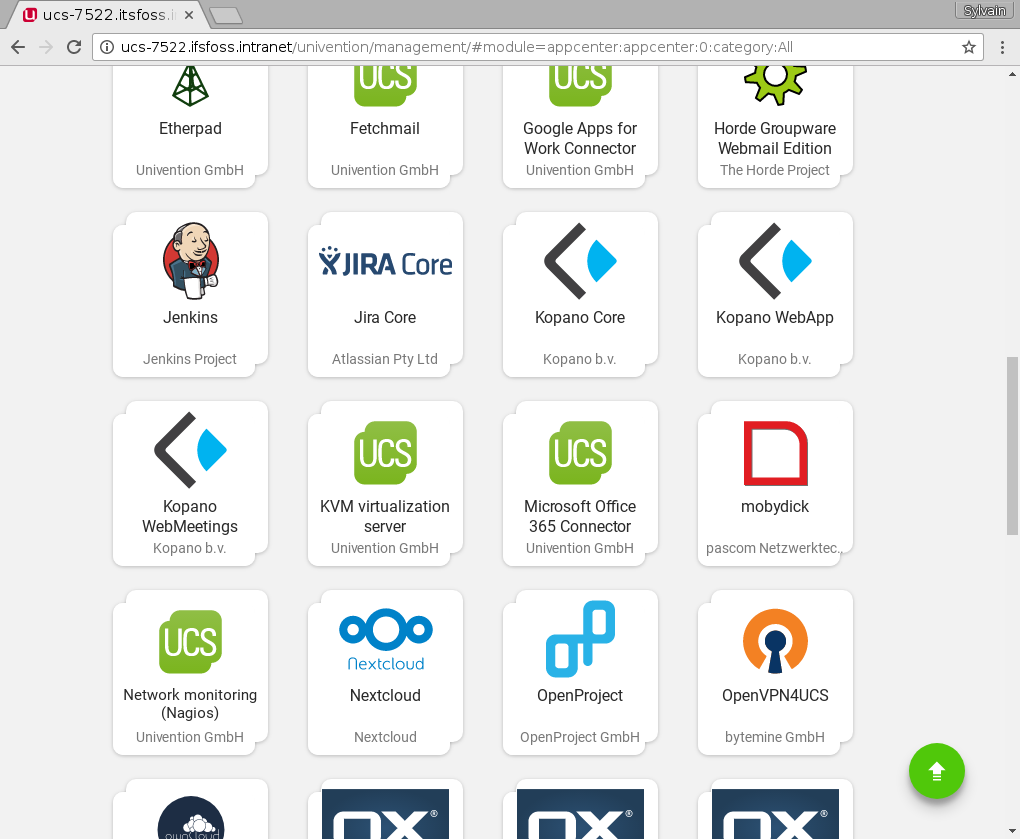
Task: Open the Fetchmail UCS icon
Action: point(385,86)
